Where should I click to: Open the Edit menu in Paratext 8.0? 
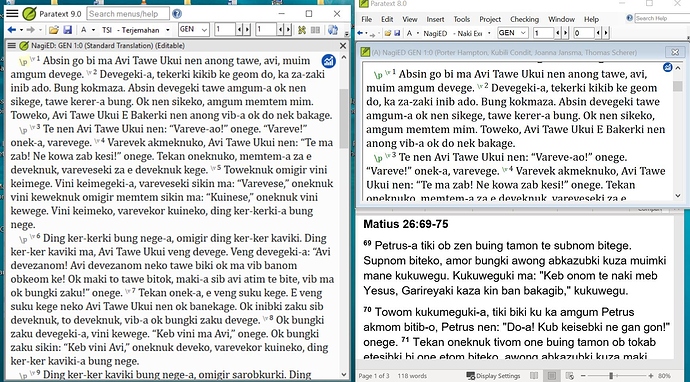coord(387,19)
